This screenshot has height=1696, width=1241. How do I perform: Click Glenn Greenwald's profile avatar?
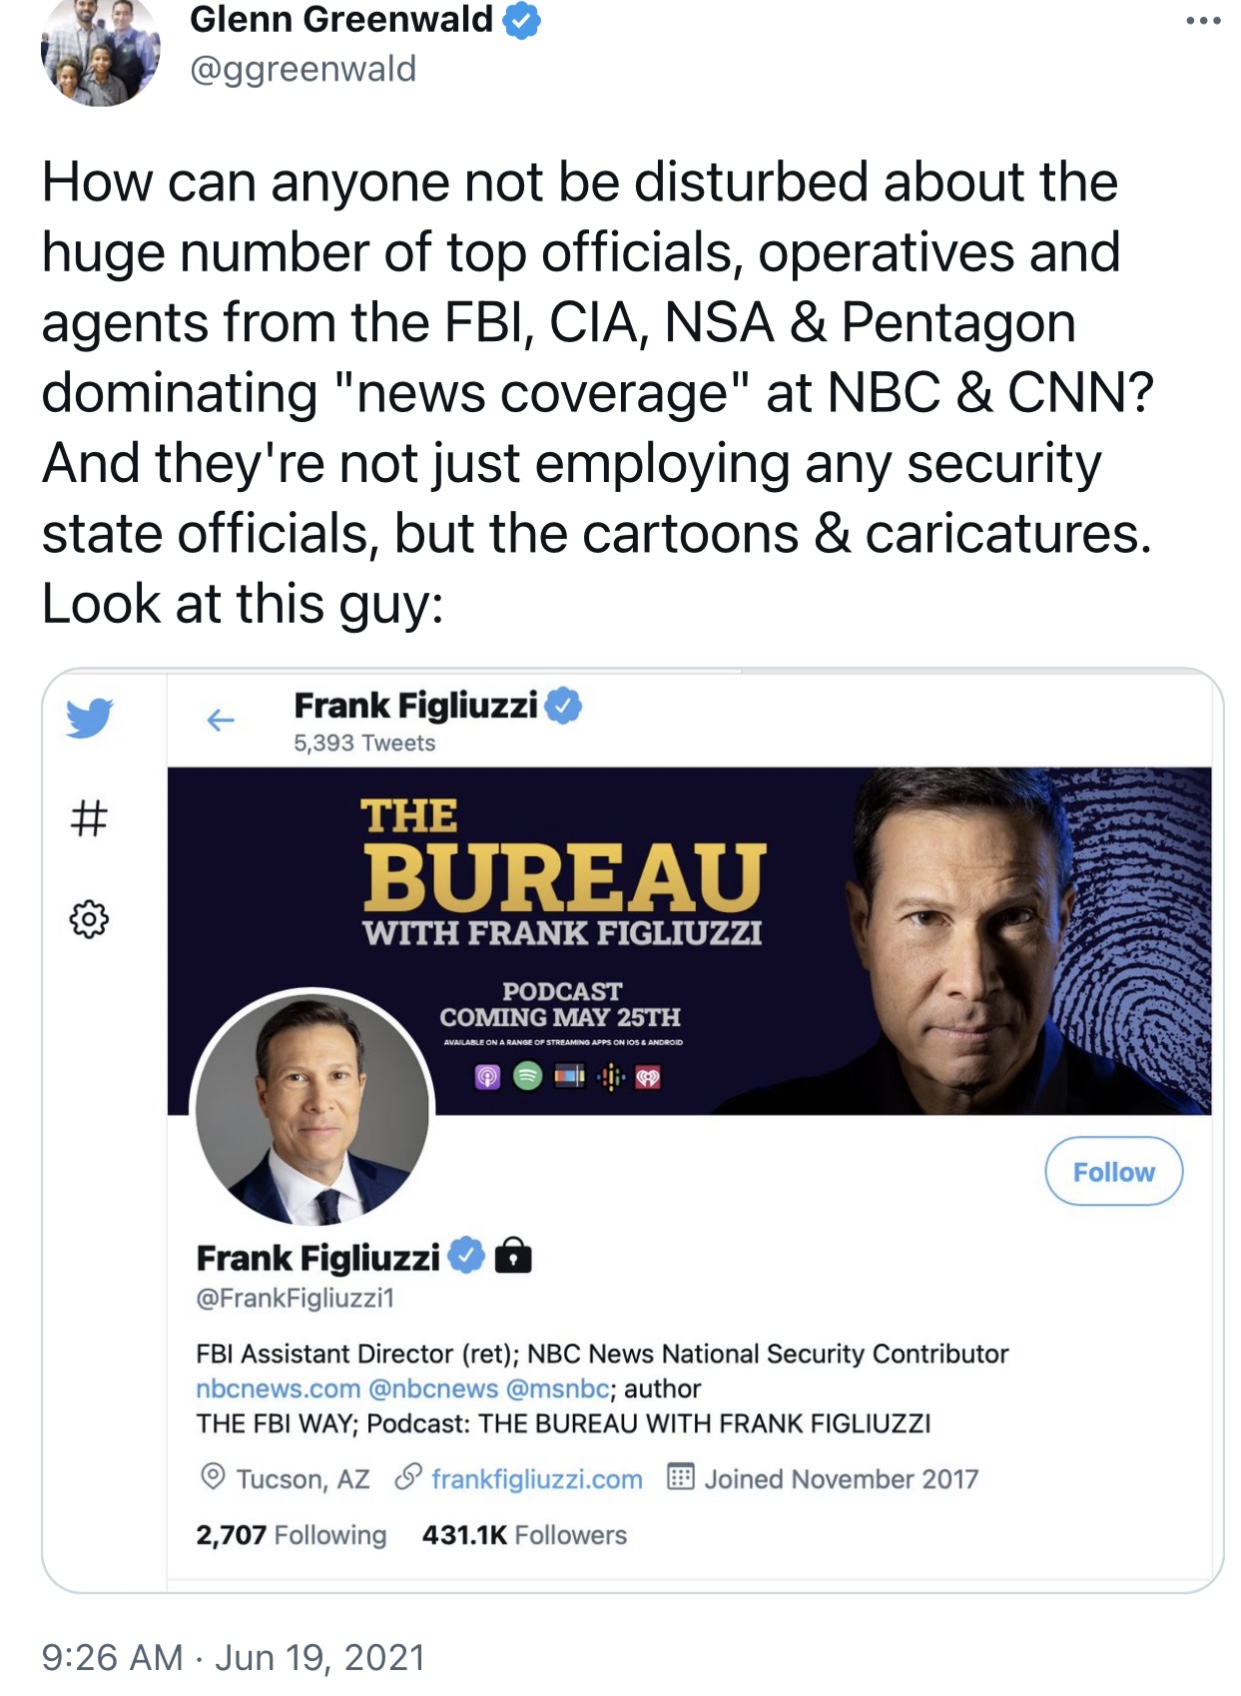(x=100, y=52)
